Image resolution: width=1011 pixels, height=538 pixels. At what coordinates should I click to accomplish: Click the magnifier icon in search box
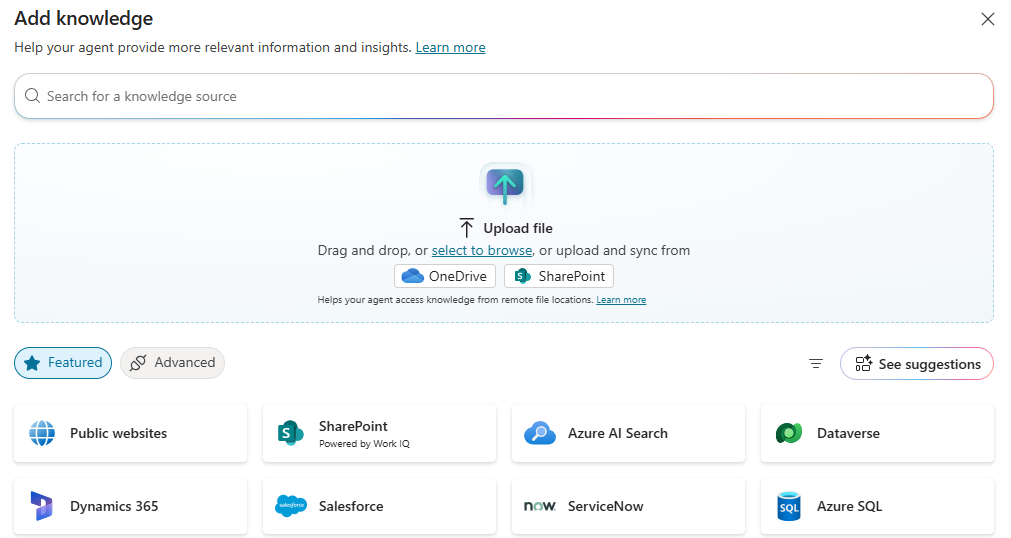click(32, 96)
